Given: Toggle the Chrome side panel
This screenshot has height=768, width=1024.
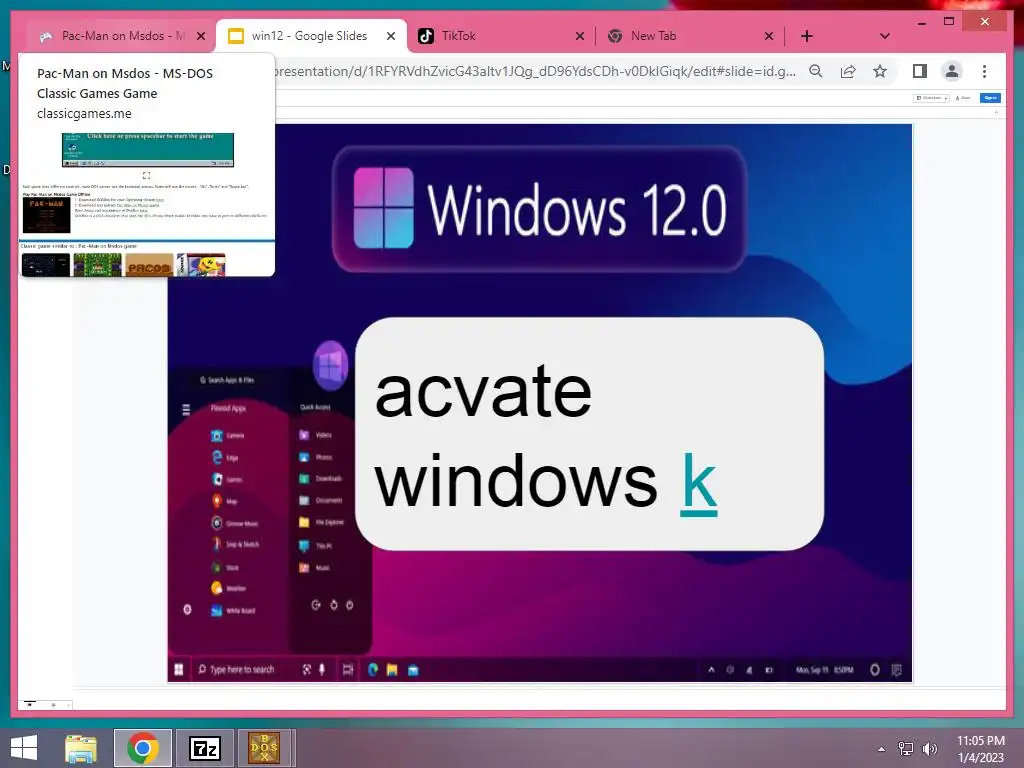Looking at the screenshot, I should pos(920,71).
